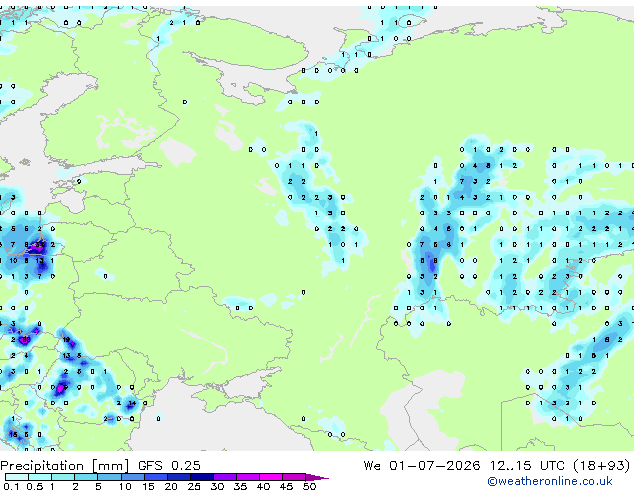Click the 'We 01-07-2026' date text
This screenshot has height=490, width=634.
422,466
